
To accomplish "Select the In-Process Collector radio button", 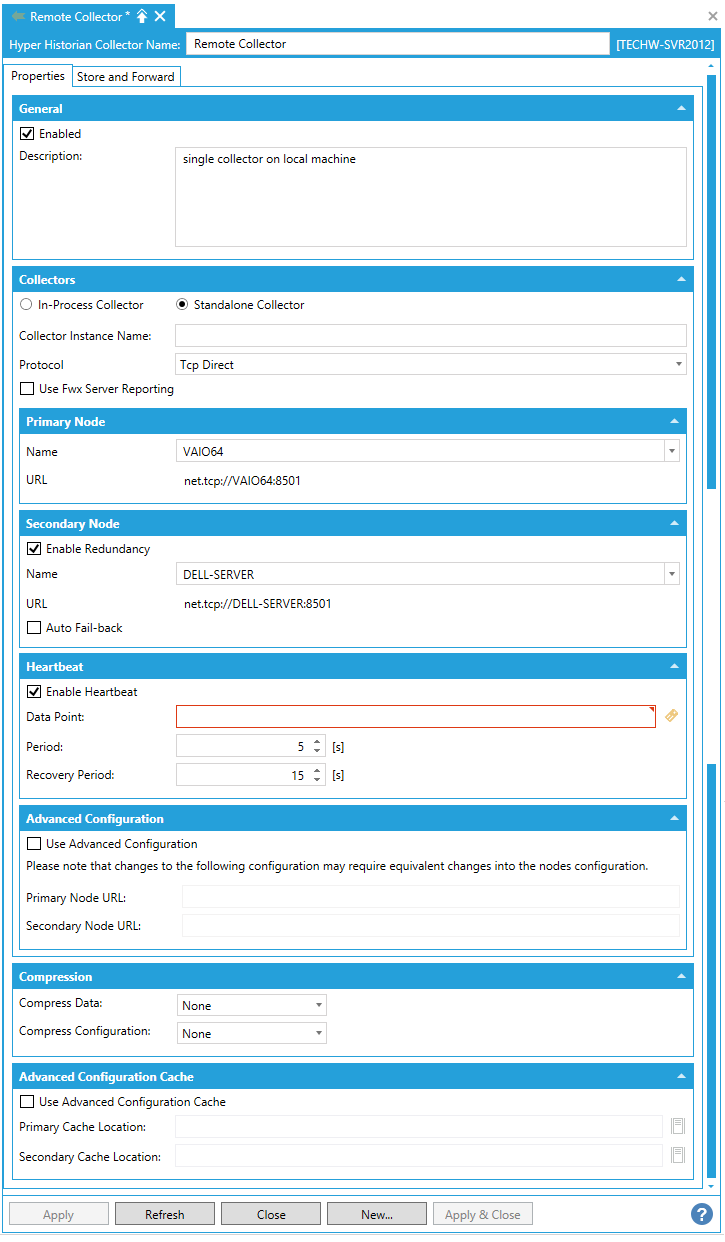I will [x=27, y=305].
